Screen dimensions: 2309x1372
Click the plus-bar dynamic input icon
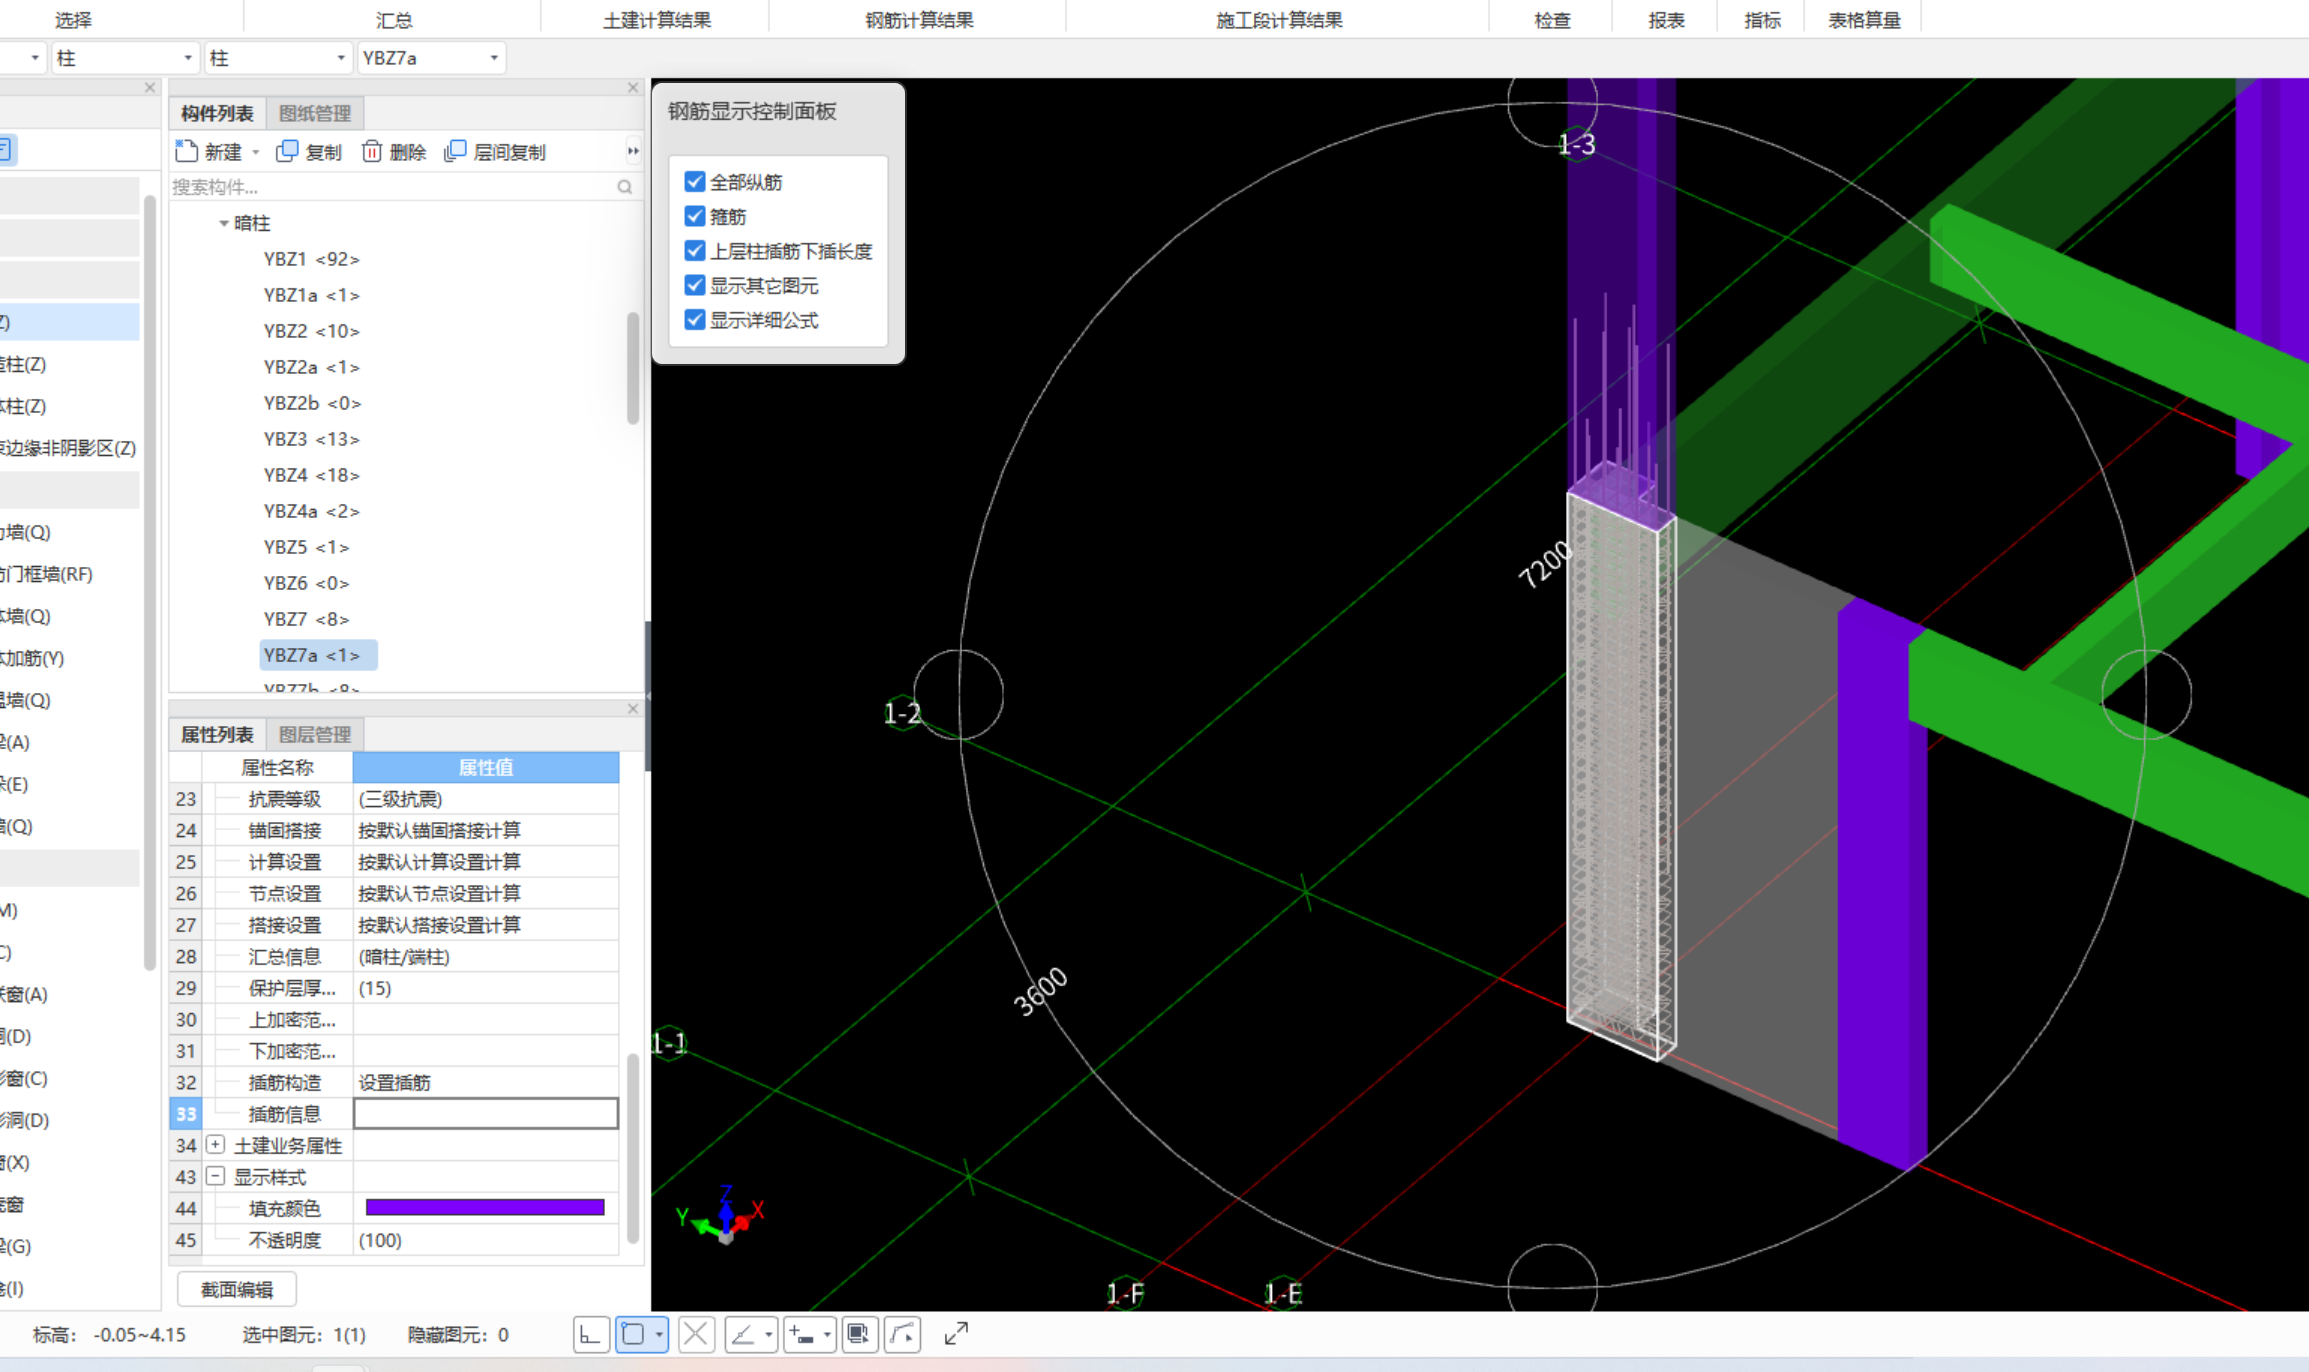tap(802, 1334)
